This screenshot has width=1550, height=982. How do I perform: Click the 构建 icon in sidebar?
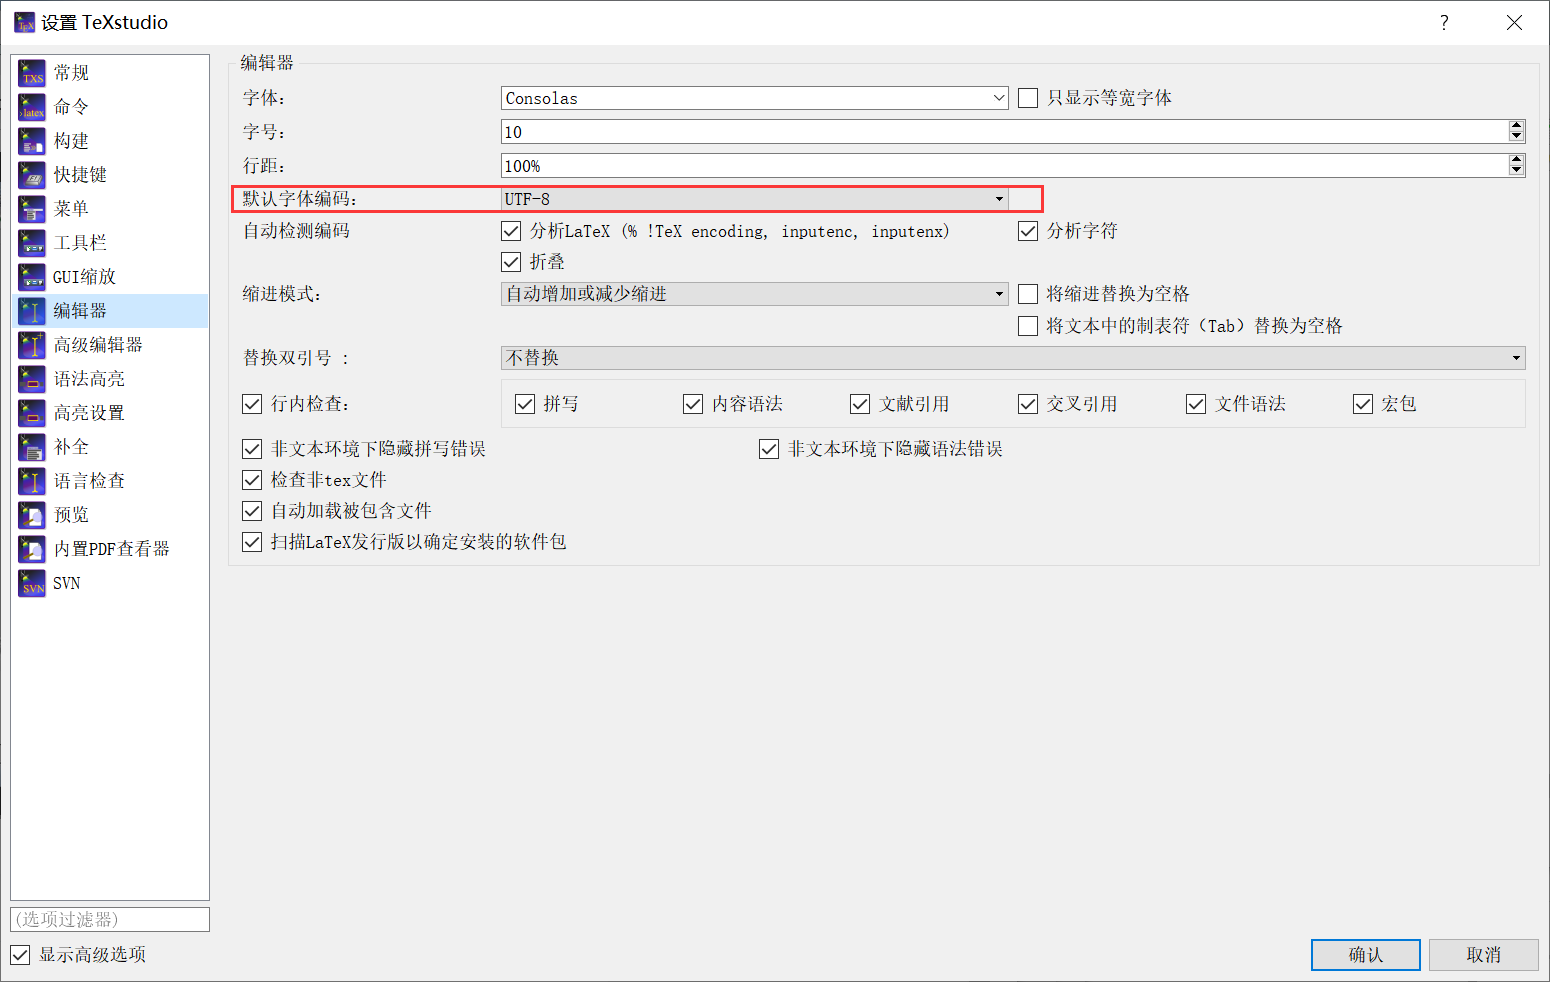coord(32,141)
